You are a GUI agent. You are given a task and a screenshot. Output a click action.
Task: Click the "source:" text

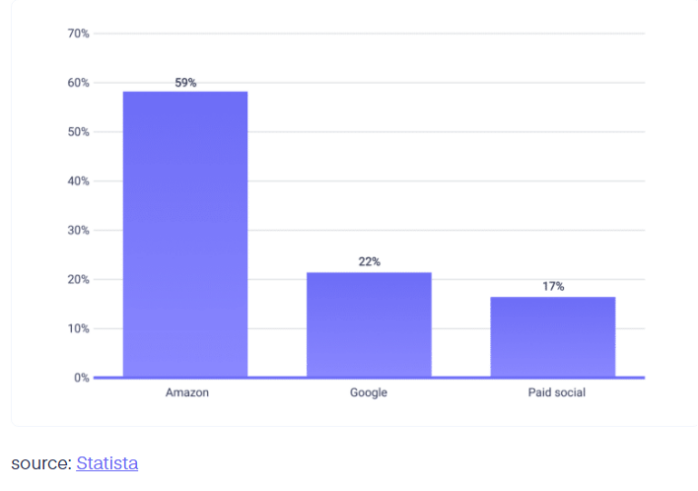[x=41, y=463]
